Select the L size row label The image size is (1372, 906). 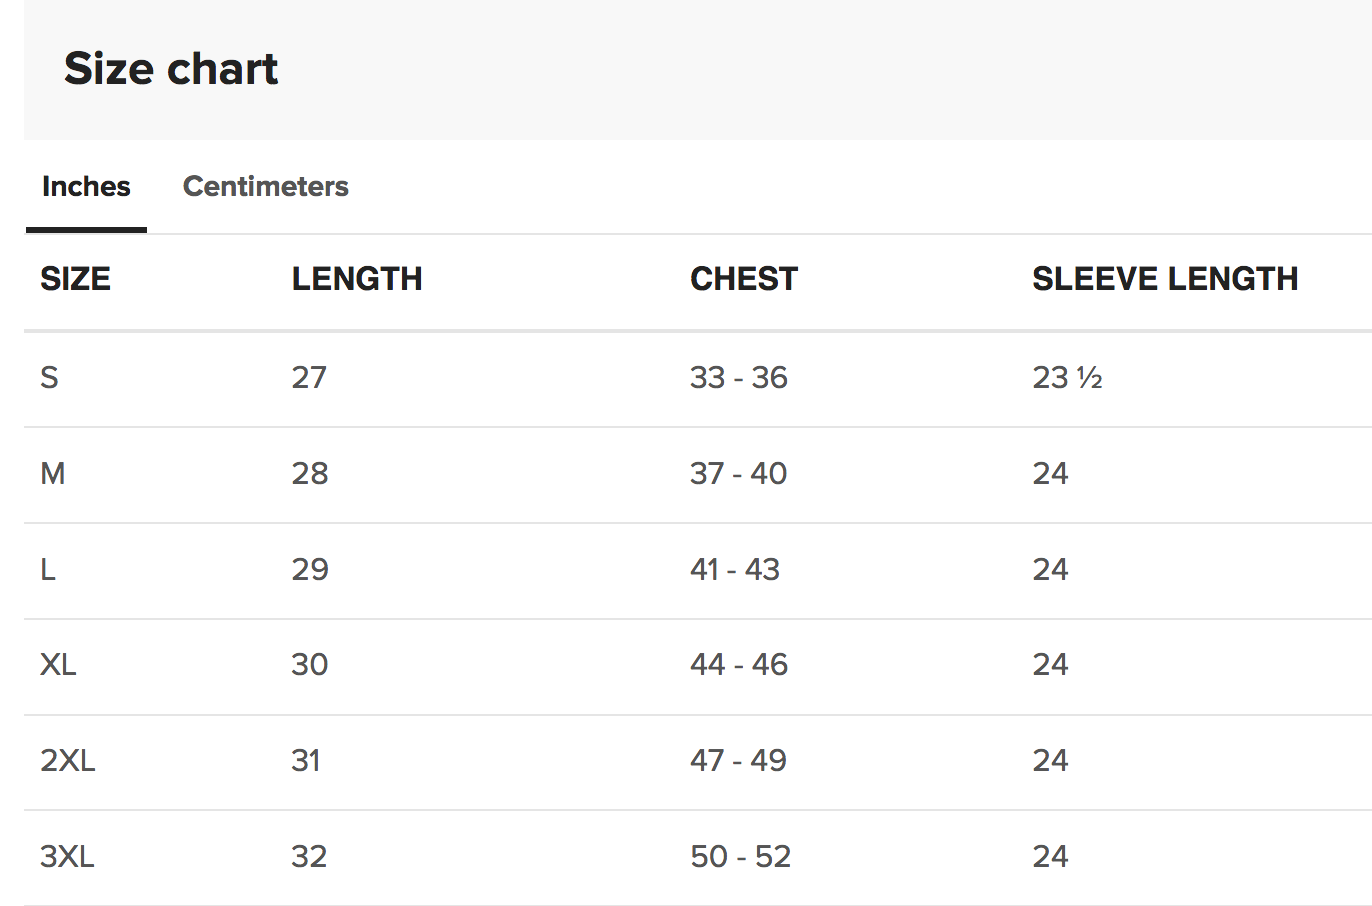tap(48, 570)
